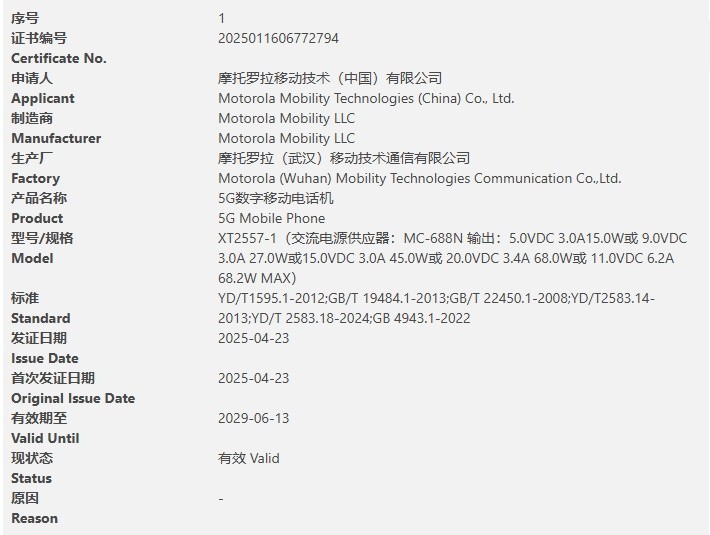710x535 pixels.
Task: Click the serial number value 1
Action: pyautogui.click(x=222, y=18)
